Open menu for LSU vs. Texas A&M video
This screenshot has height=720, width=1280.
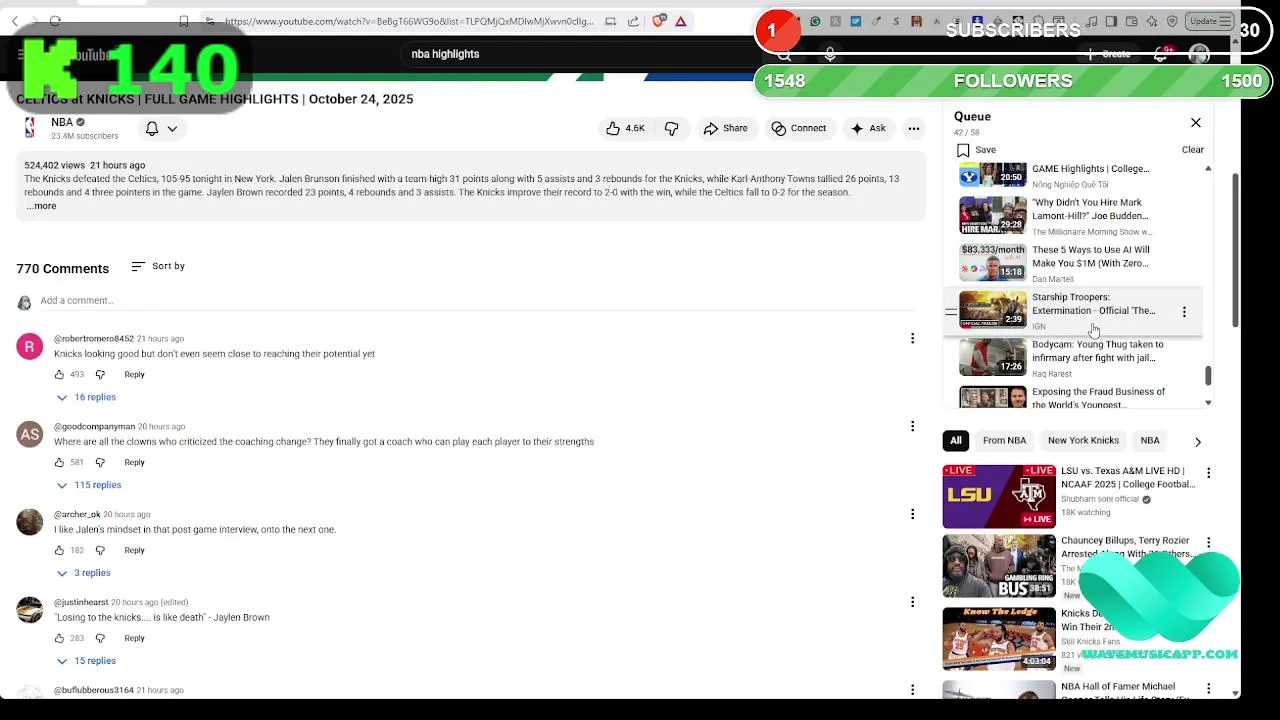(x=1208, y=473)
